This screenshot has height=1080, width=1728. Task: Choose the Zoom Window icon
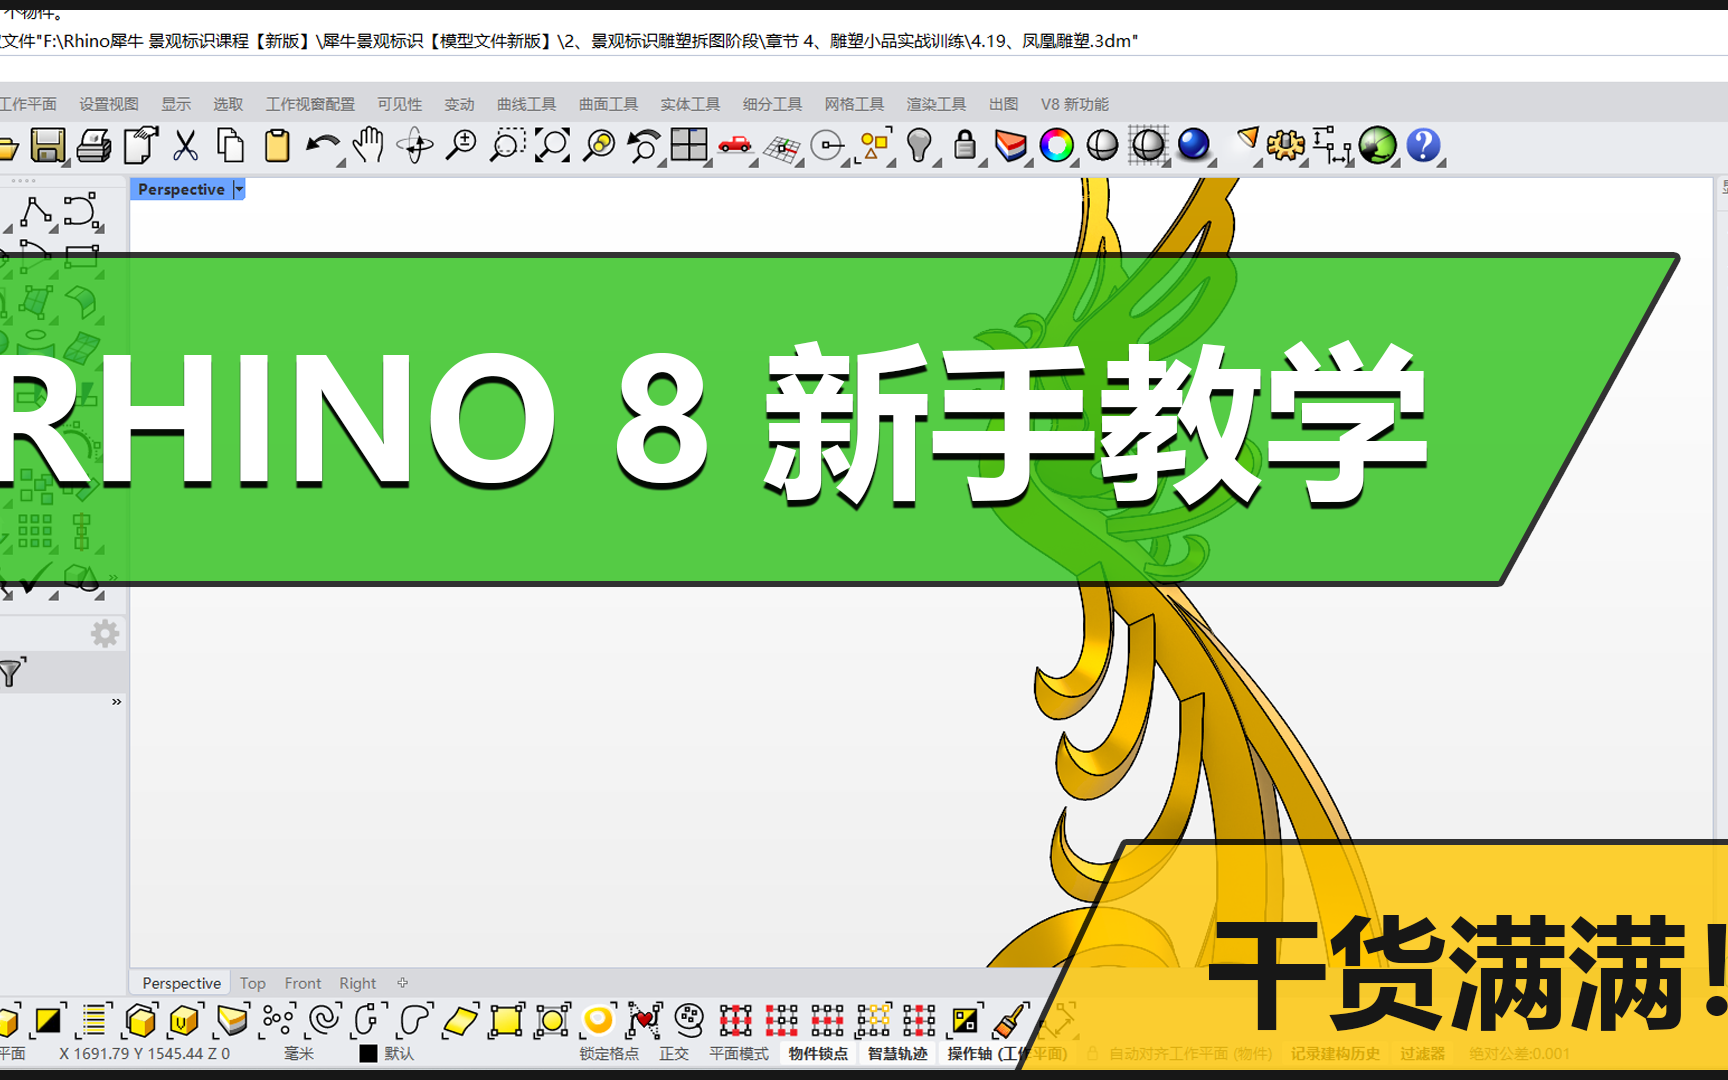(507, 146)
